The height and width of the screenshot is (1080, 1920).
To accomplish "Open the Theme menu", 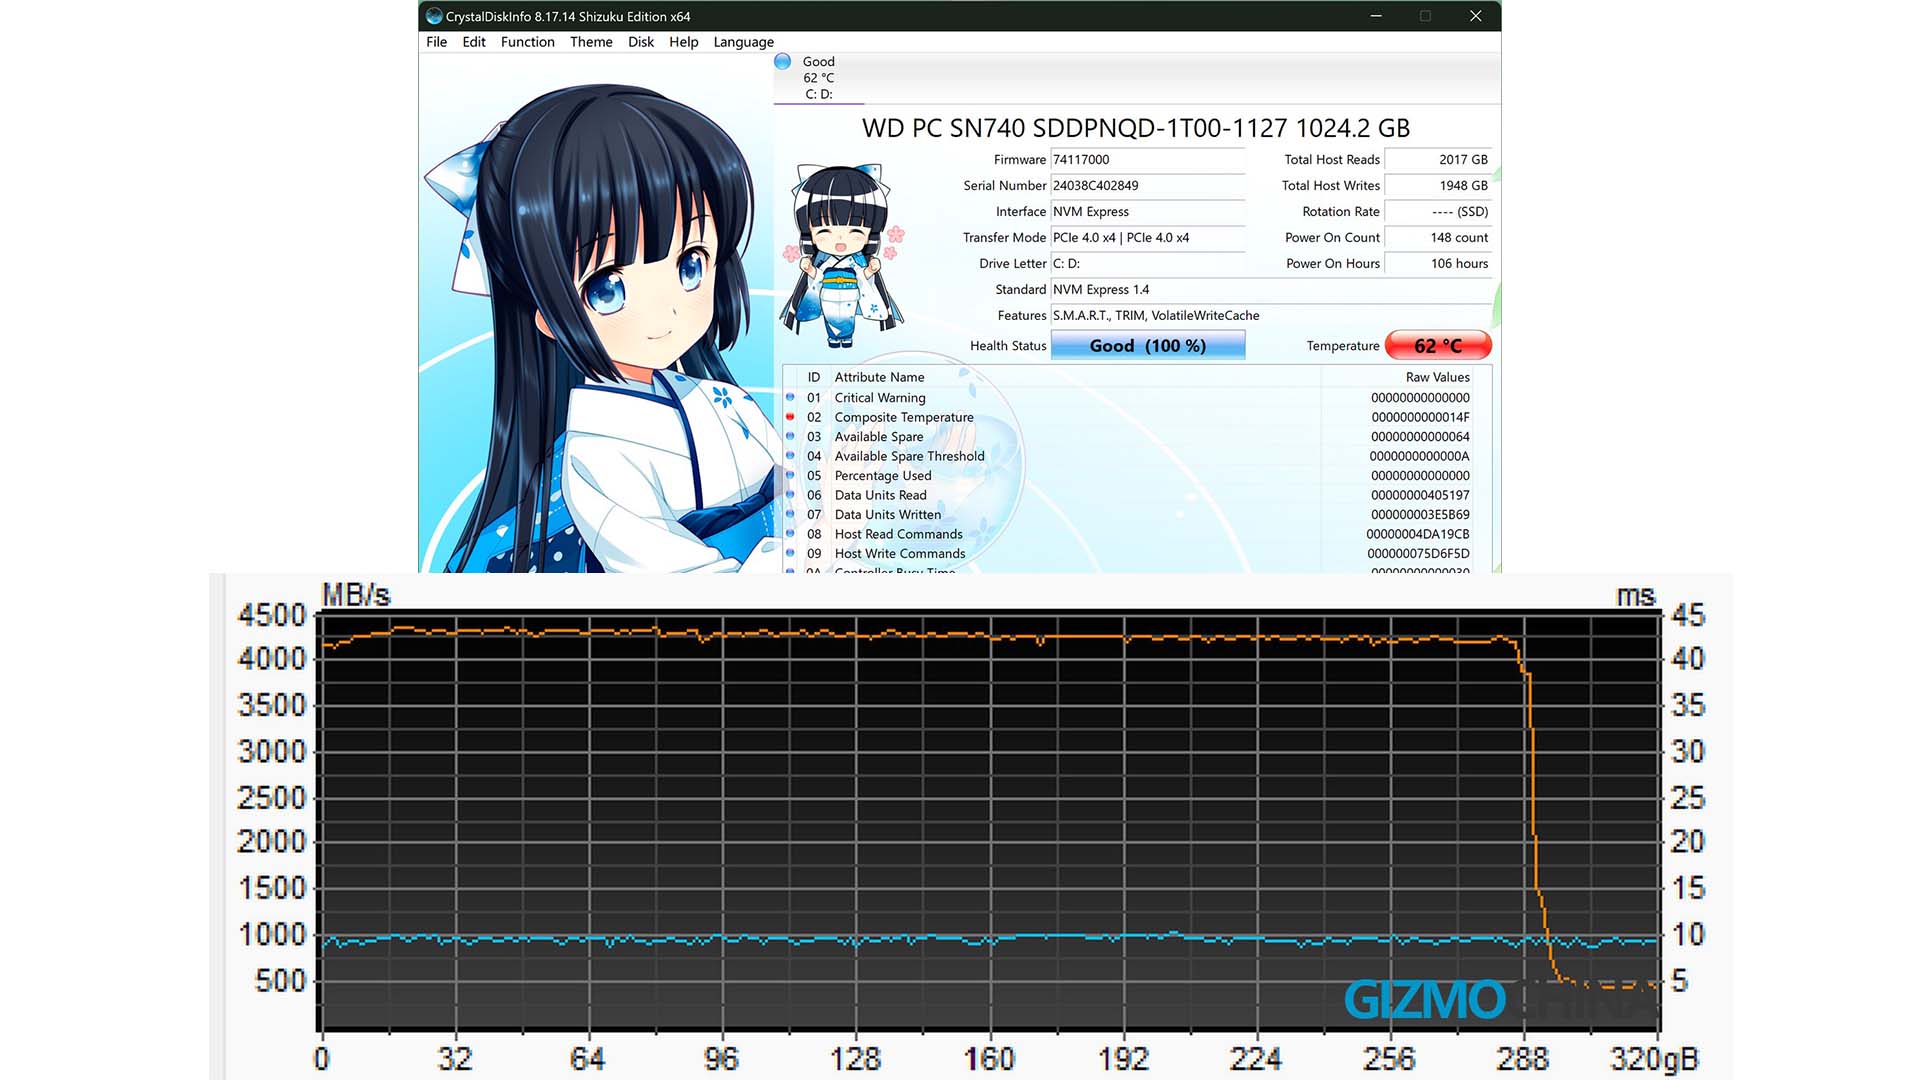I will [591, 42].
